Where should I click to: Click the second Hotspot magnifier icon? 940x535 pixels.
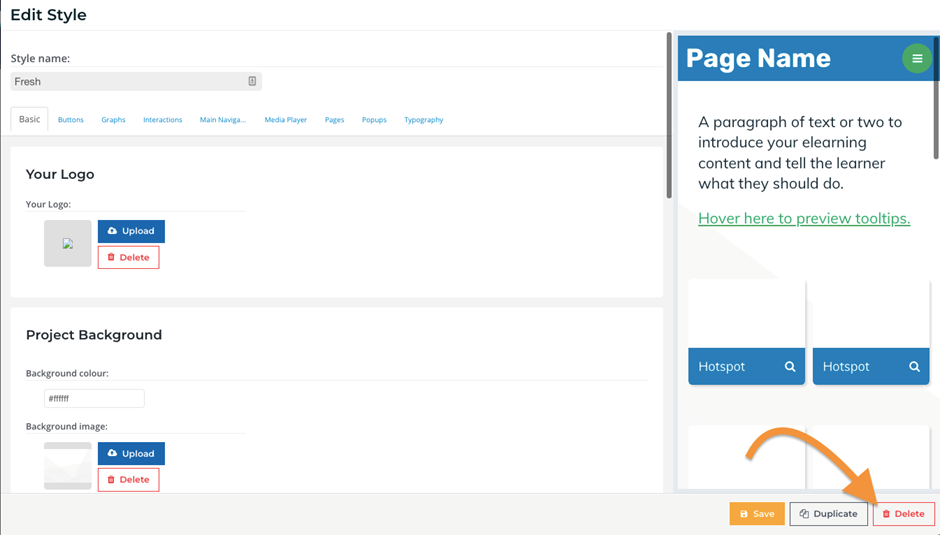pyautogui.click(x=914, y=366)
